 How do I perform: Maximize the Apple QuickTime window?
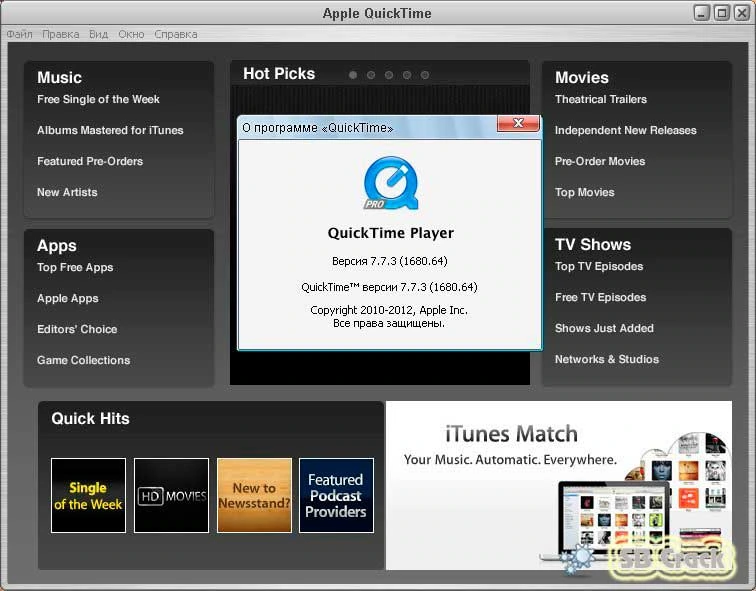pos(722,13)
